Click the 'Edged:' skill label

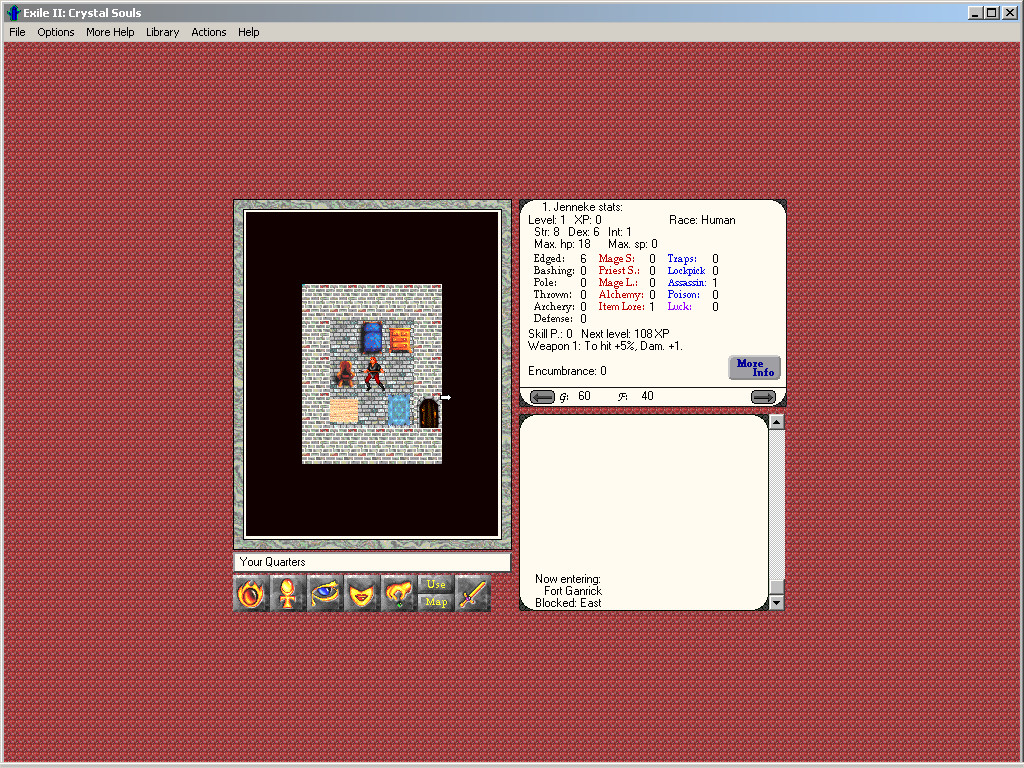click(x=549, y=259)
